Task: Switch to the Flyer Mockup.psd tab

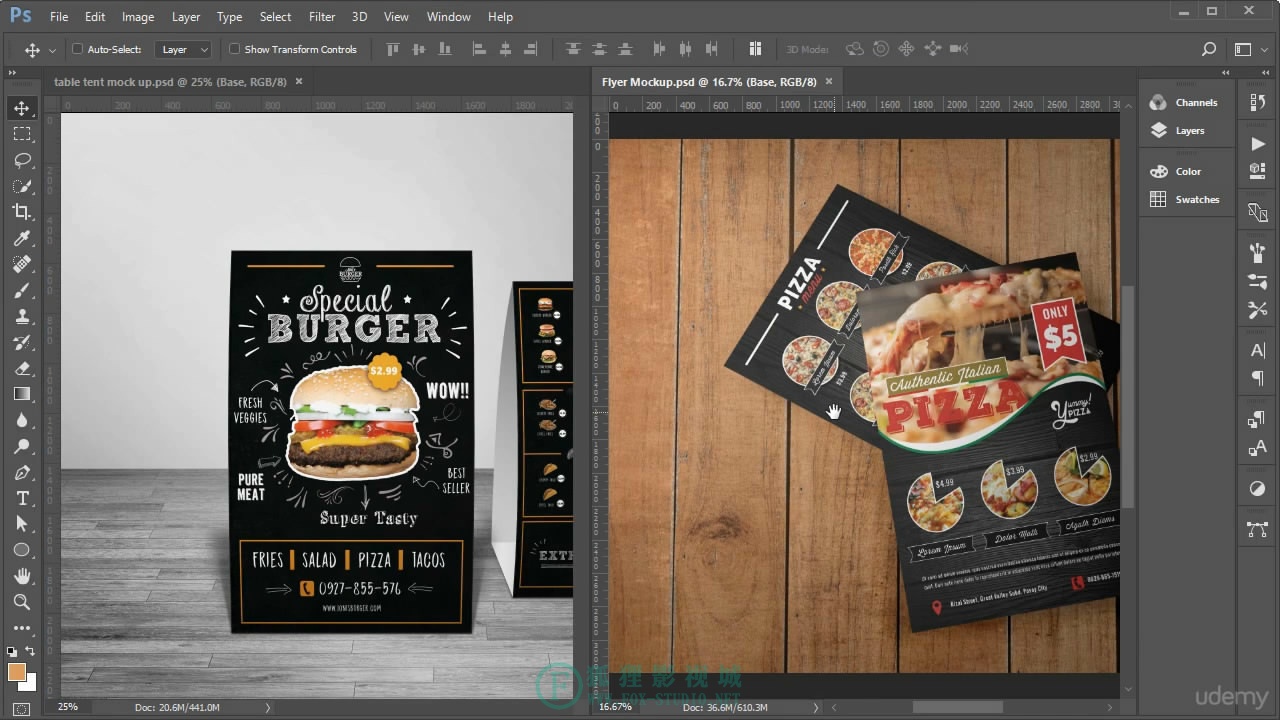Action: pyautogui.click(x=709, y=82)
